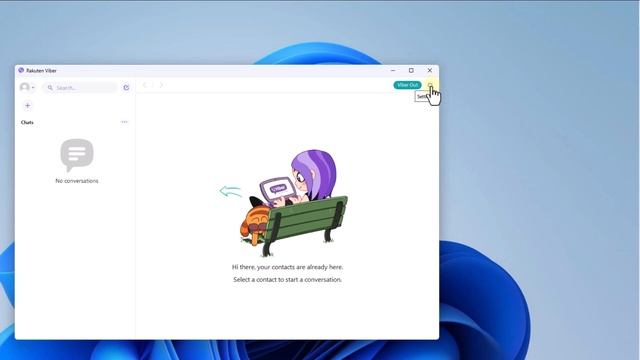Image resolution: width=640 pixels, height=360 pixels.
Task: Open the Chats three-dots options menu
Action: pyautogui.click(x=124, y=122)
